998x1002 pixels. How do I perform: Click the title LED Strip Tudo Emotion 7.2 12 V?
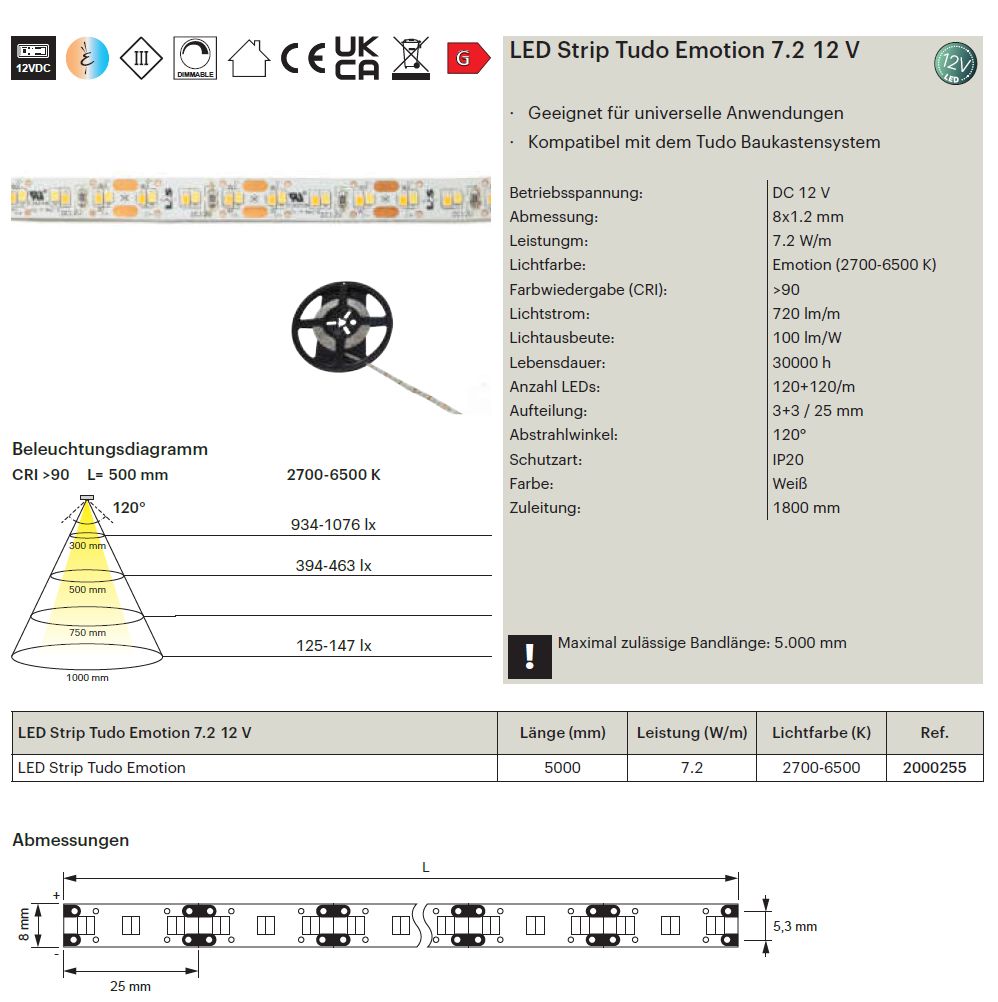click(x=684, y=50)
